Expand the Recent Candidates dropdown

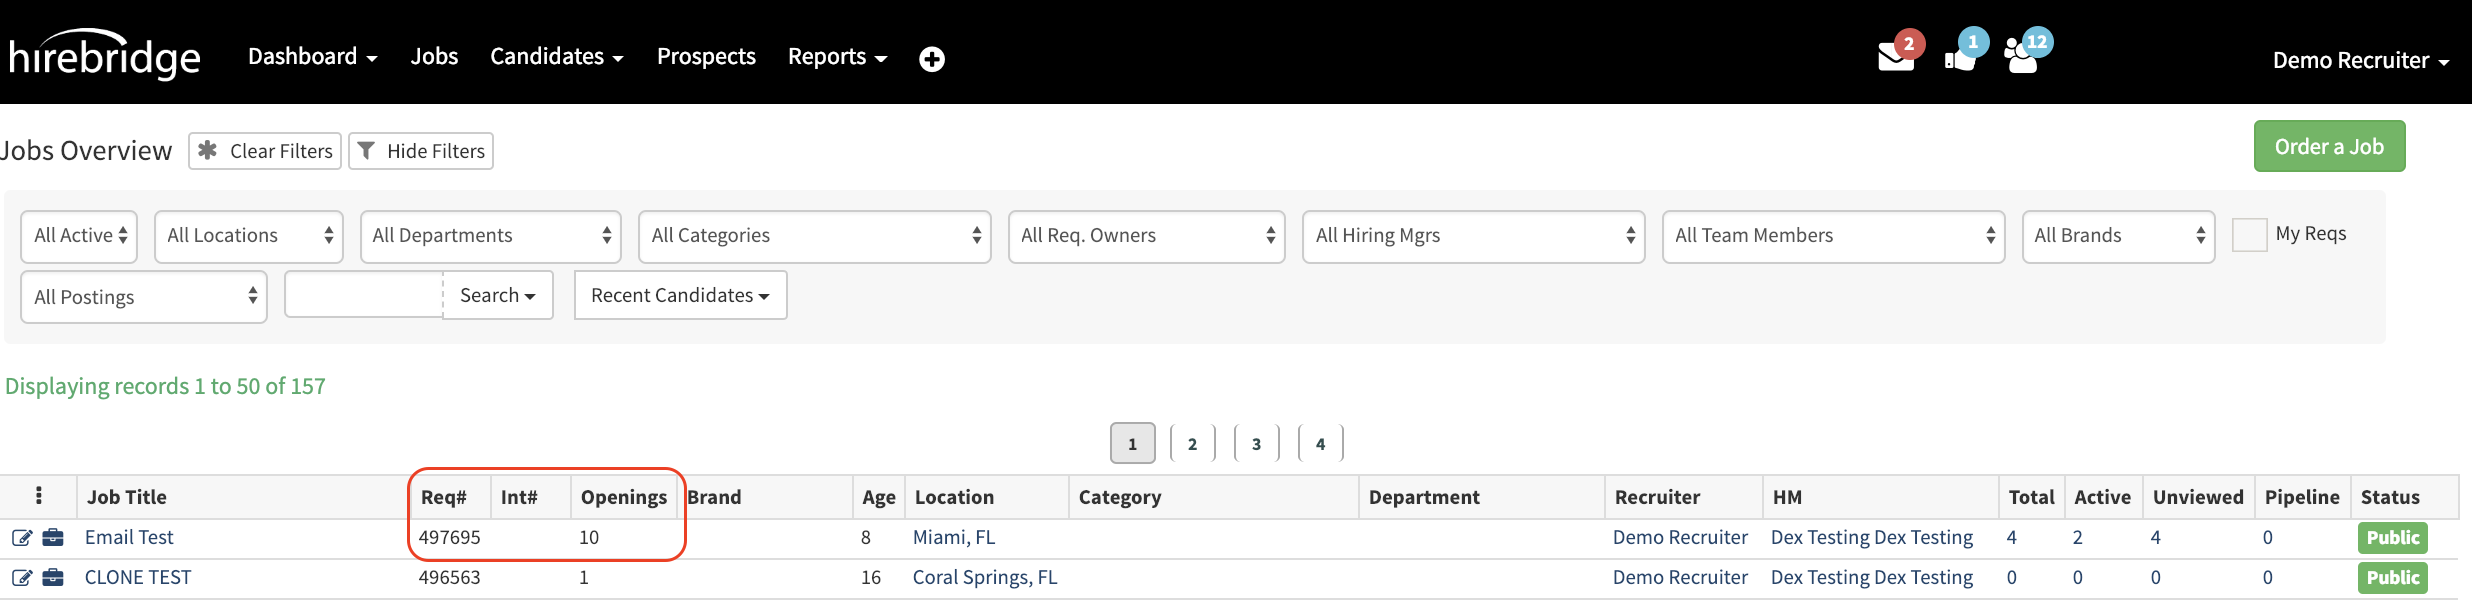click(681, 295)
